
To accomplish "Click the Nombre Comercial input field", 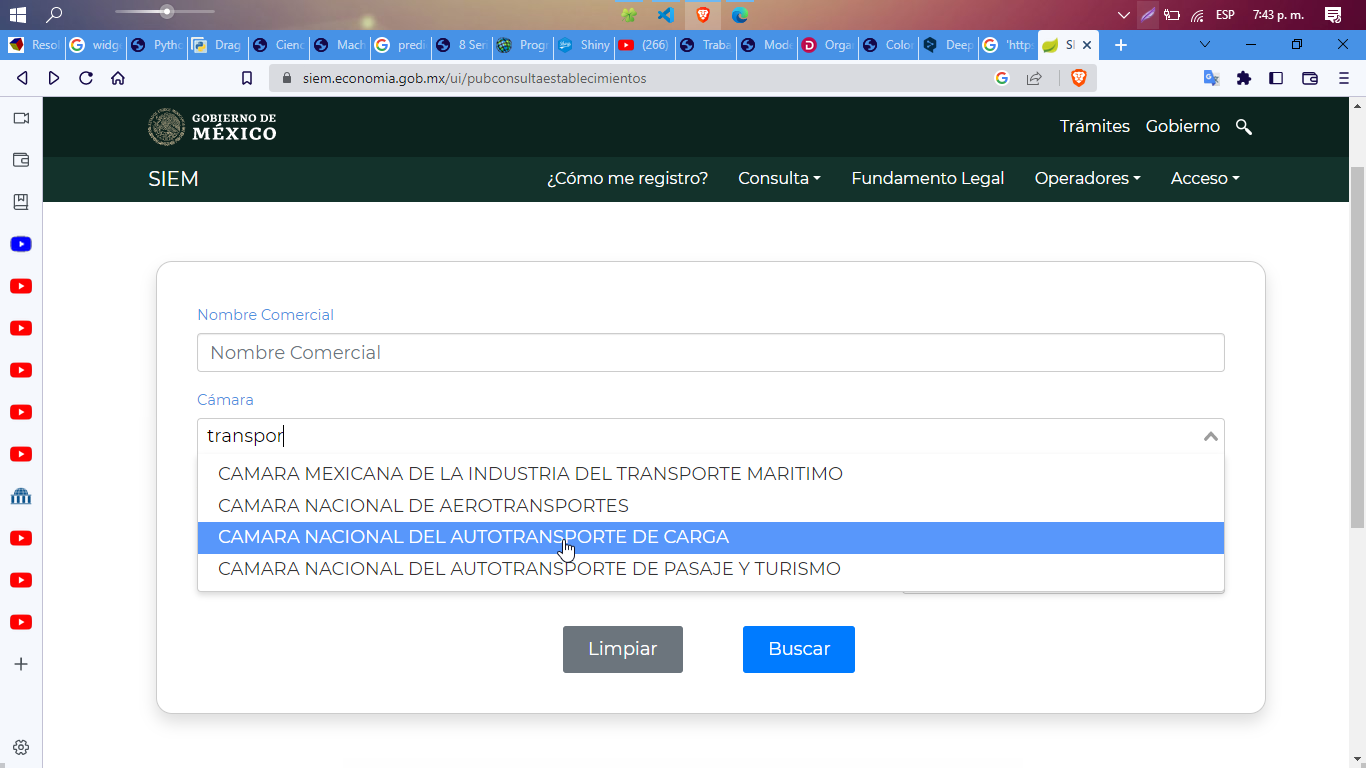I will (710, 352).
